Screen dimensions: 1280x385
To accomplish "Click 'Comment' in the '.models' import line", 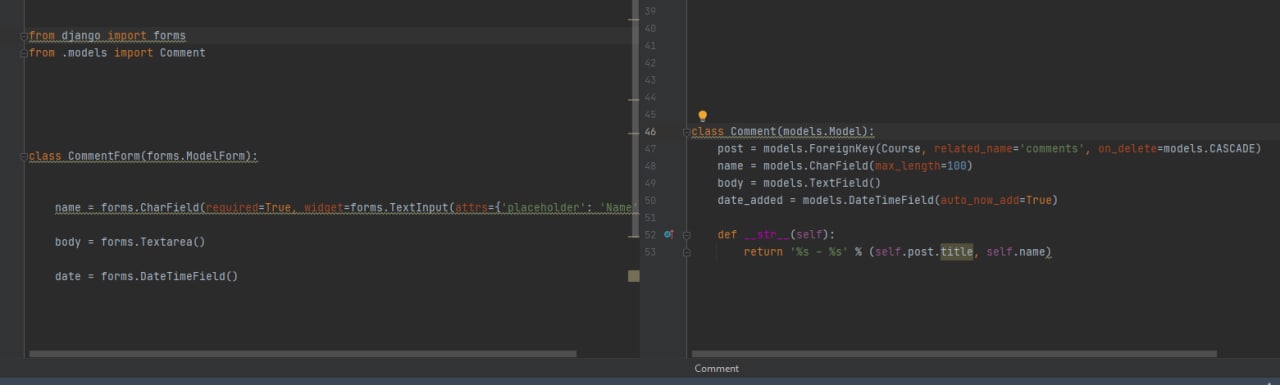I will (183, 53).
